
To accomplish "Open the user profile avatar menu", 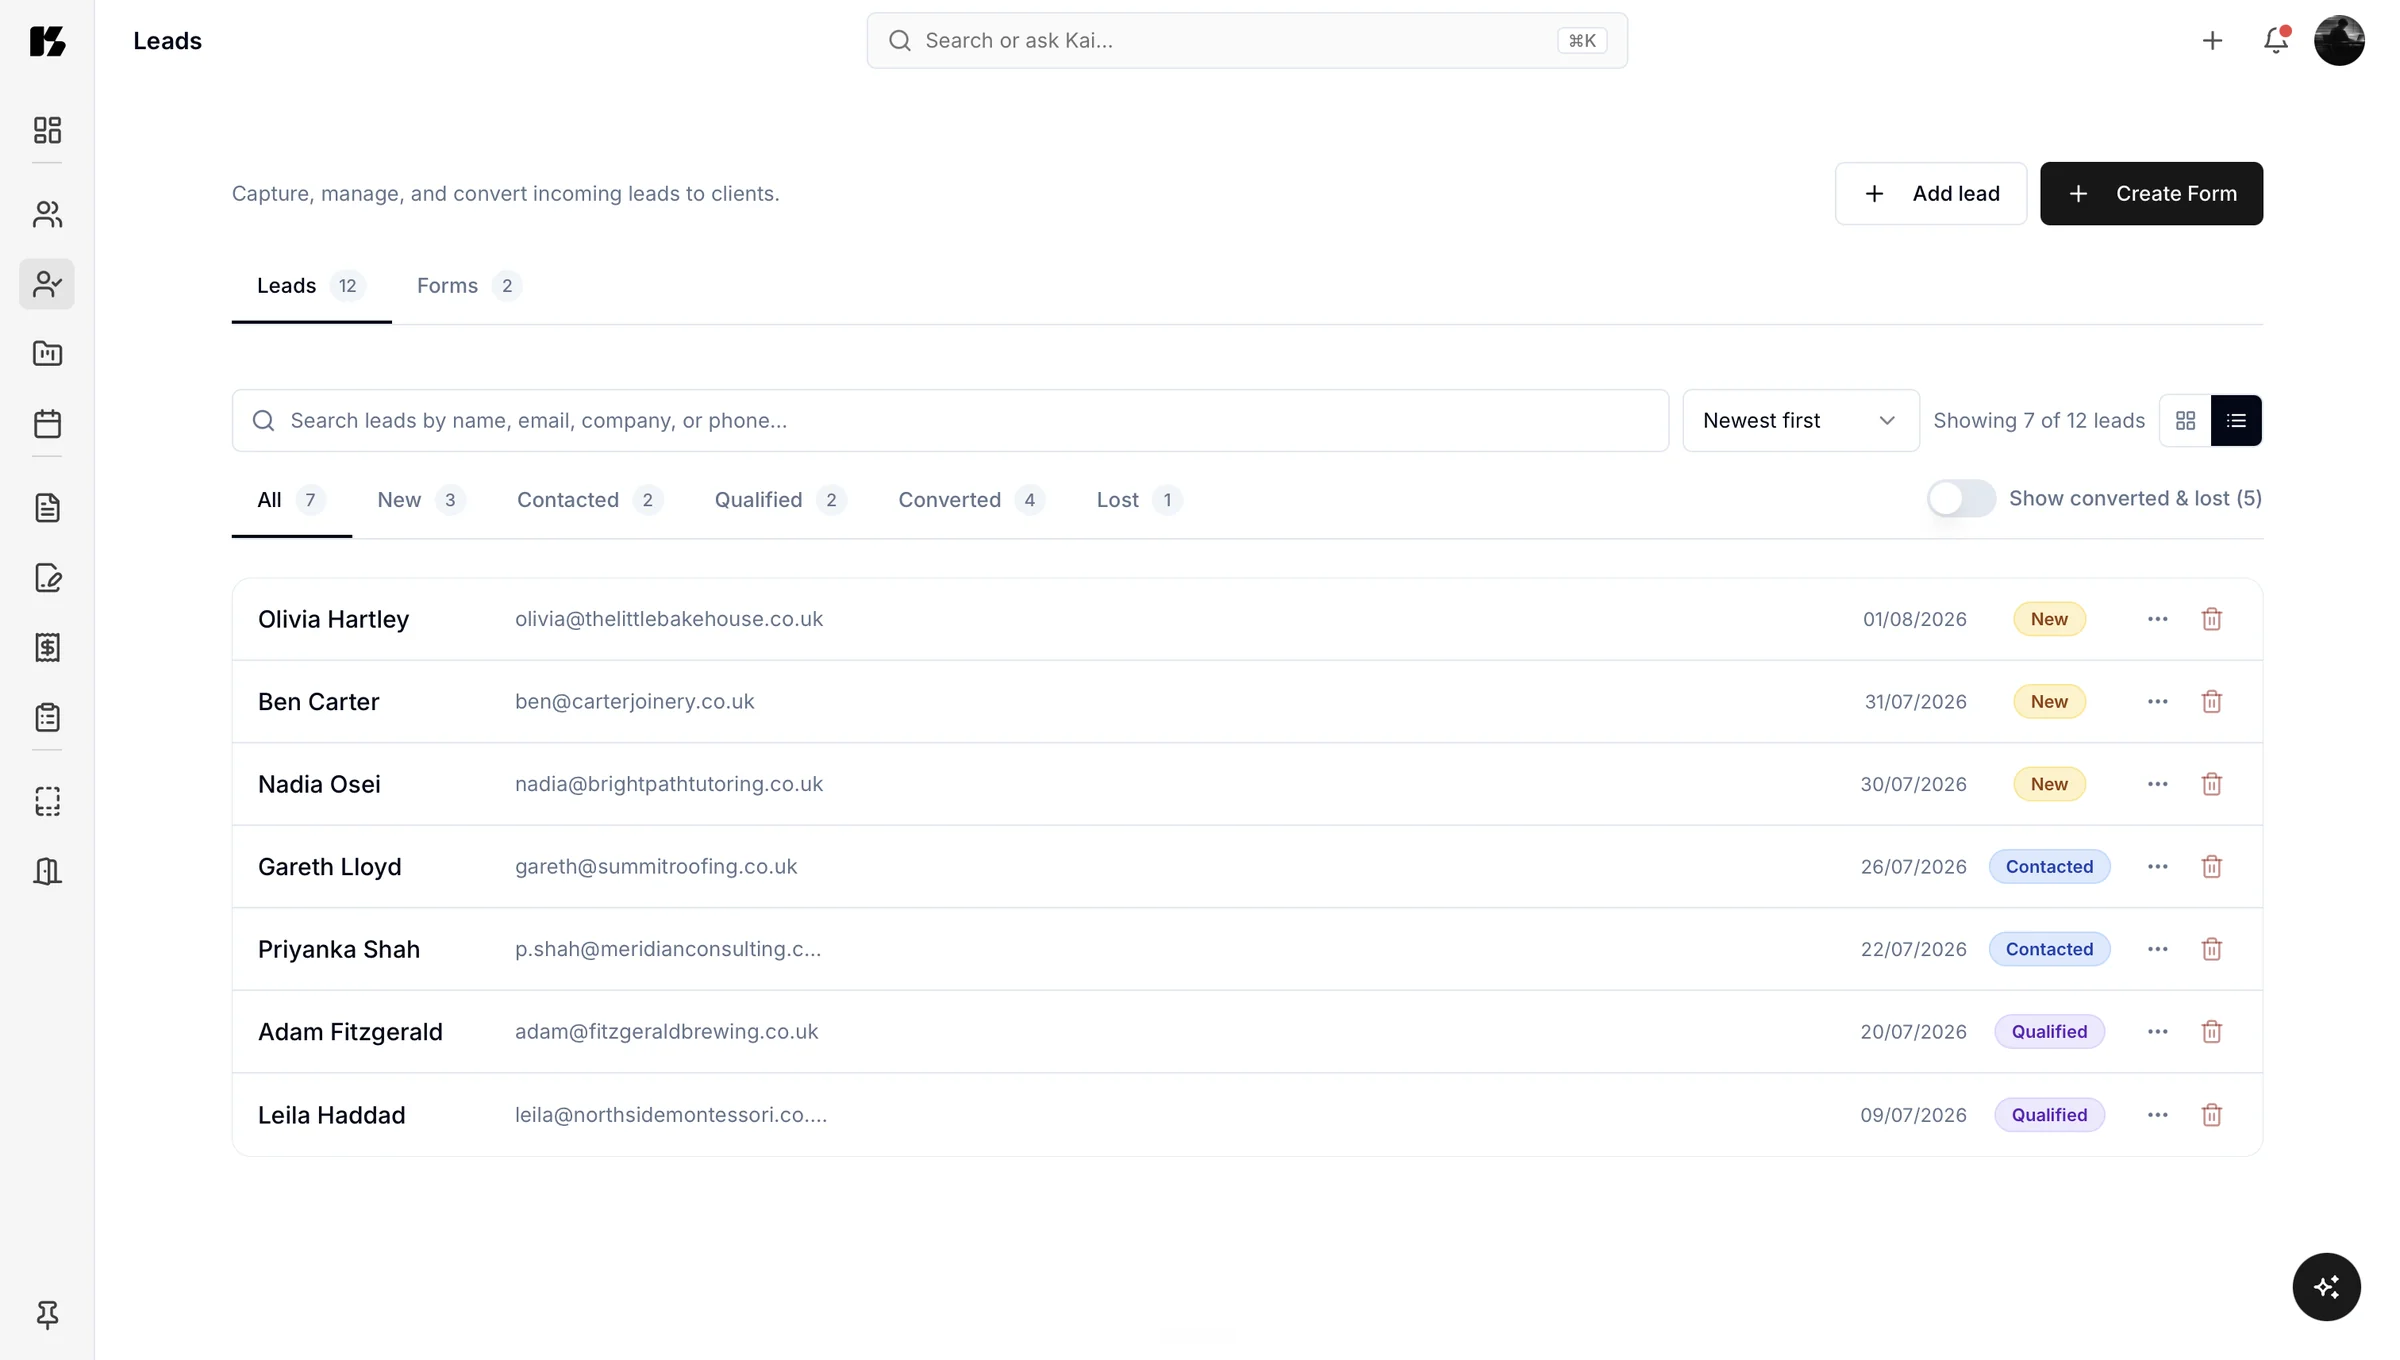I will [2339, 40].
